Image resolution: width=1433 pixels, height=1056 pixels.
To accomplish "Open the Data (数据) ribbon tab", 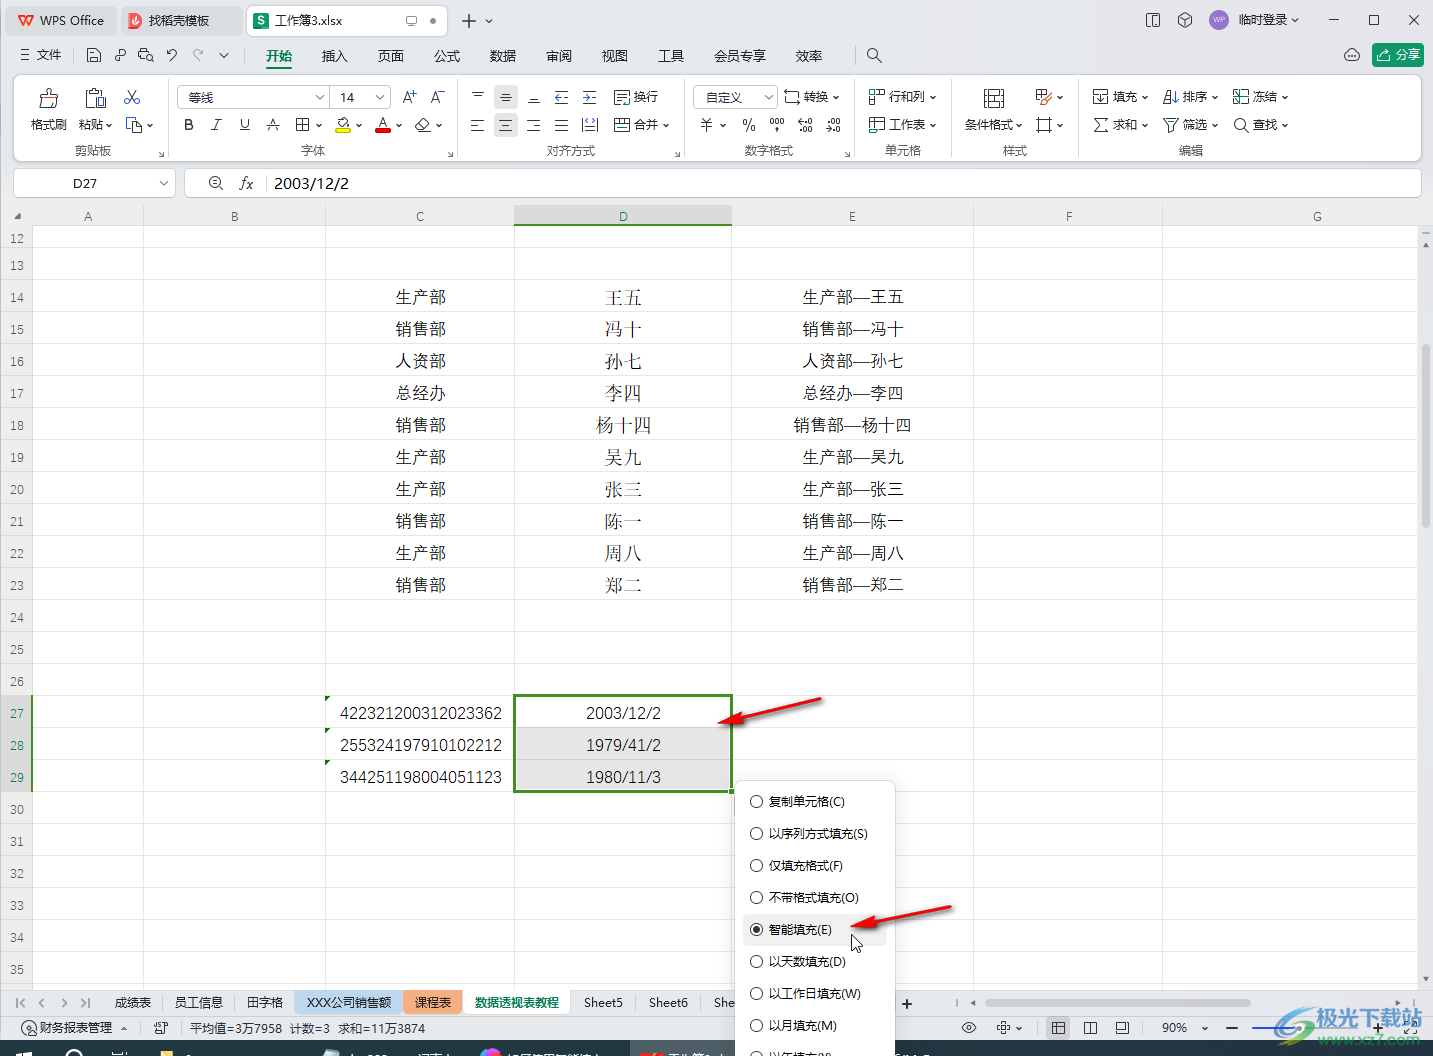I will coord(503,56).
